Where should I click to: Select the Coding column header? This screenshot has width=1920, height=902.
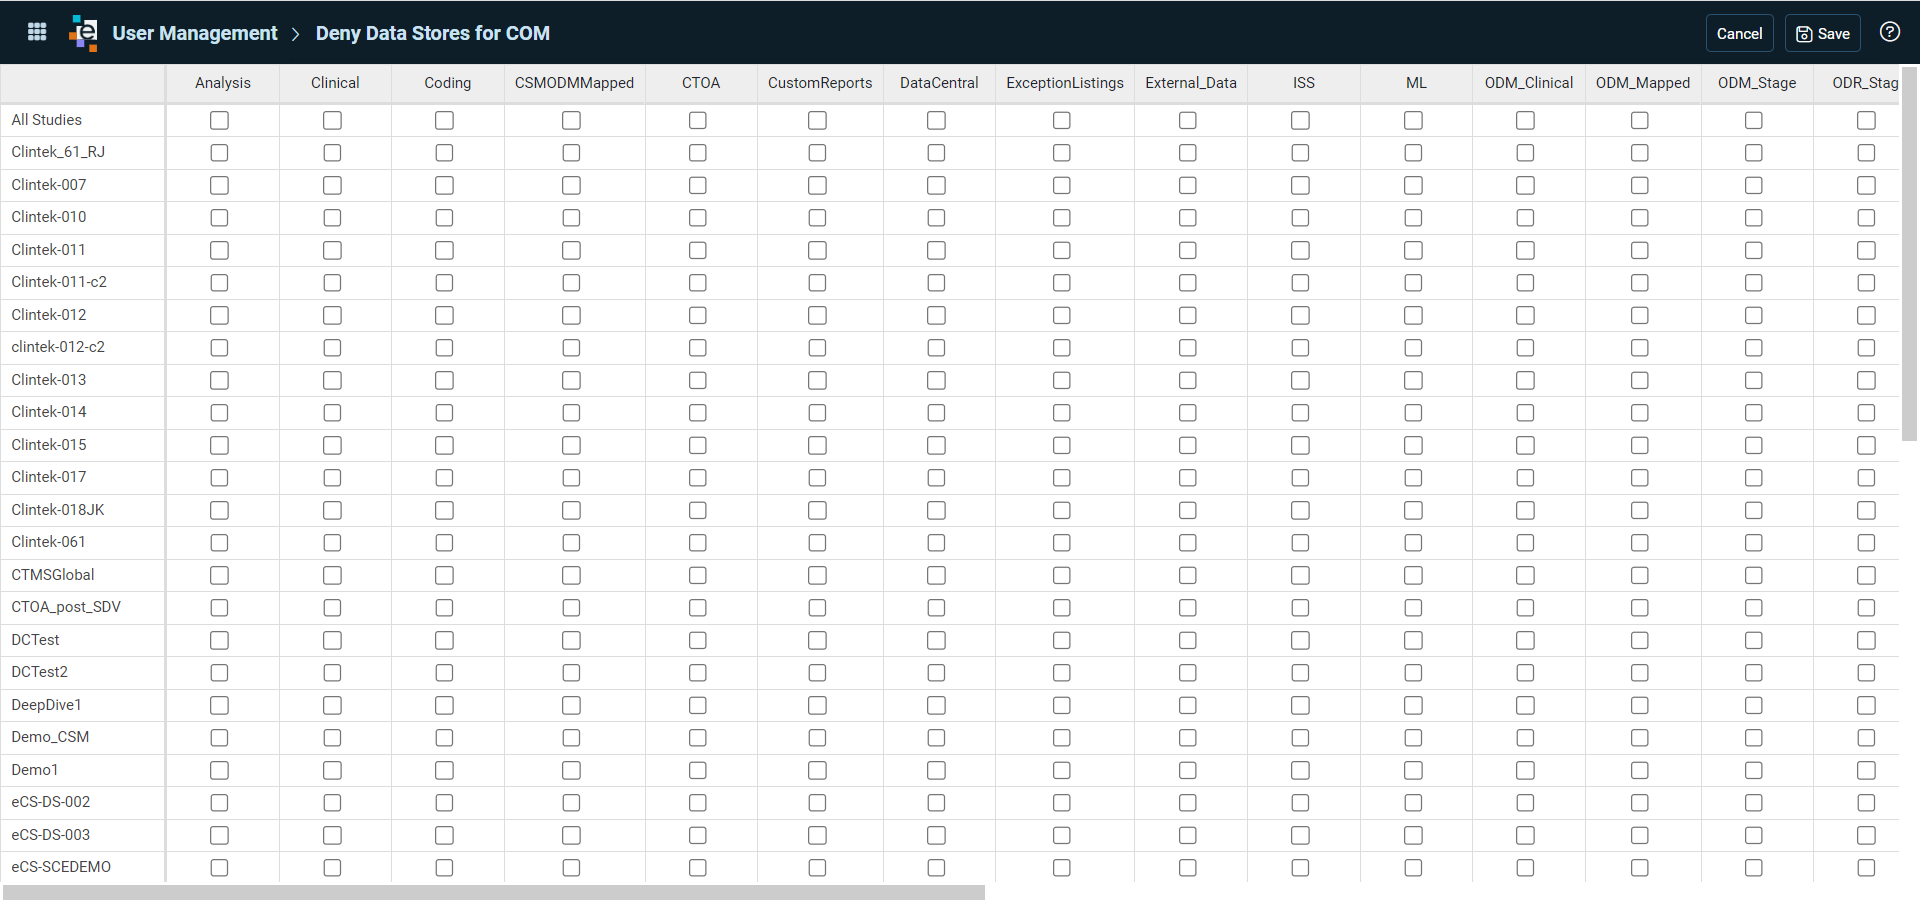click(x=447, y=83)
